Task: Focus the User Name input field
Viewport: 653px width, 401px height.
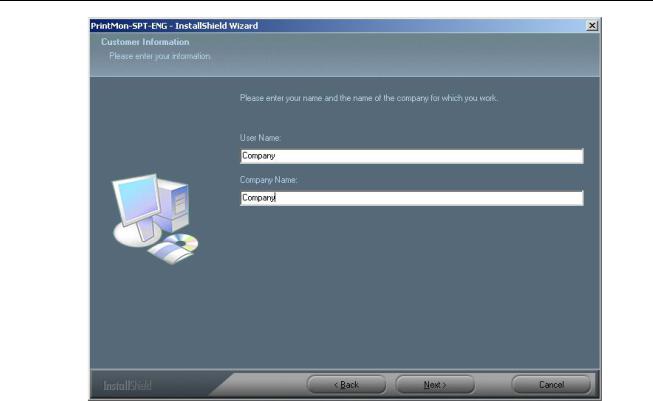Action: point(412,156)
